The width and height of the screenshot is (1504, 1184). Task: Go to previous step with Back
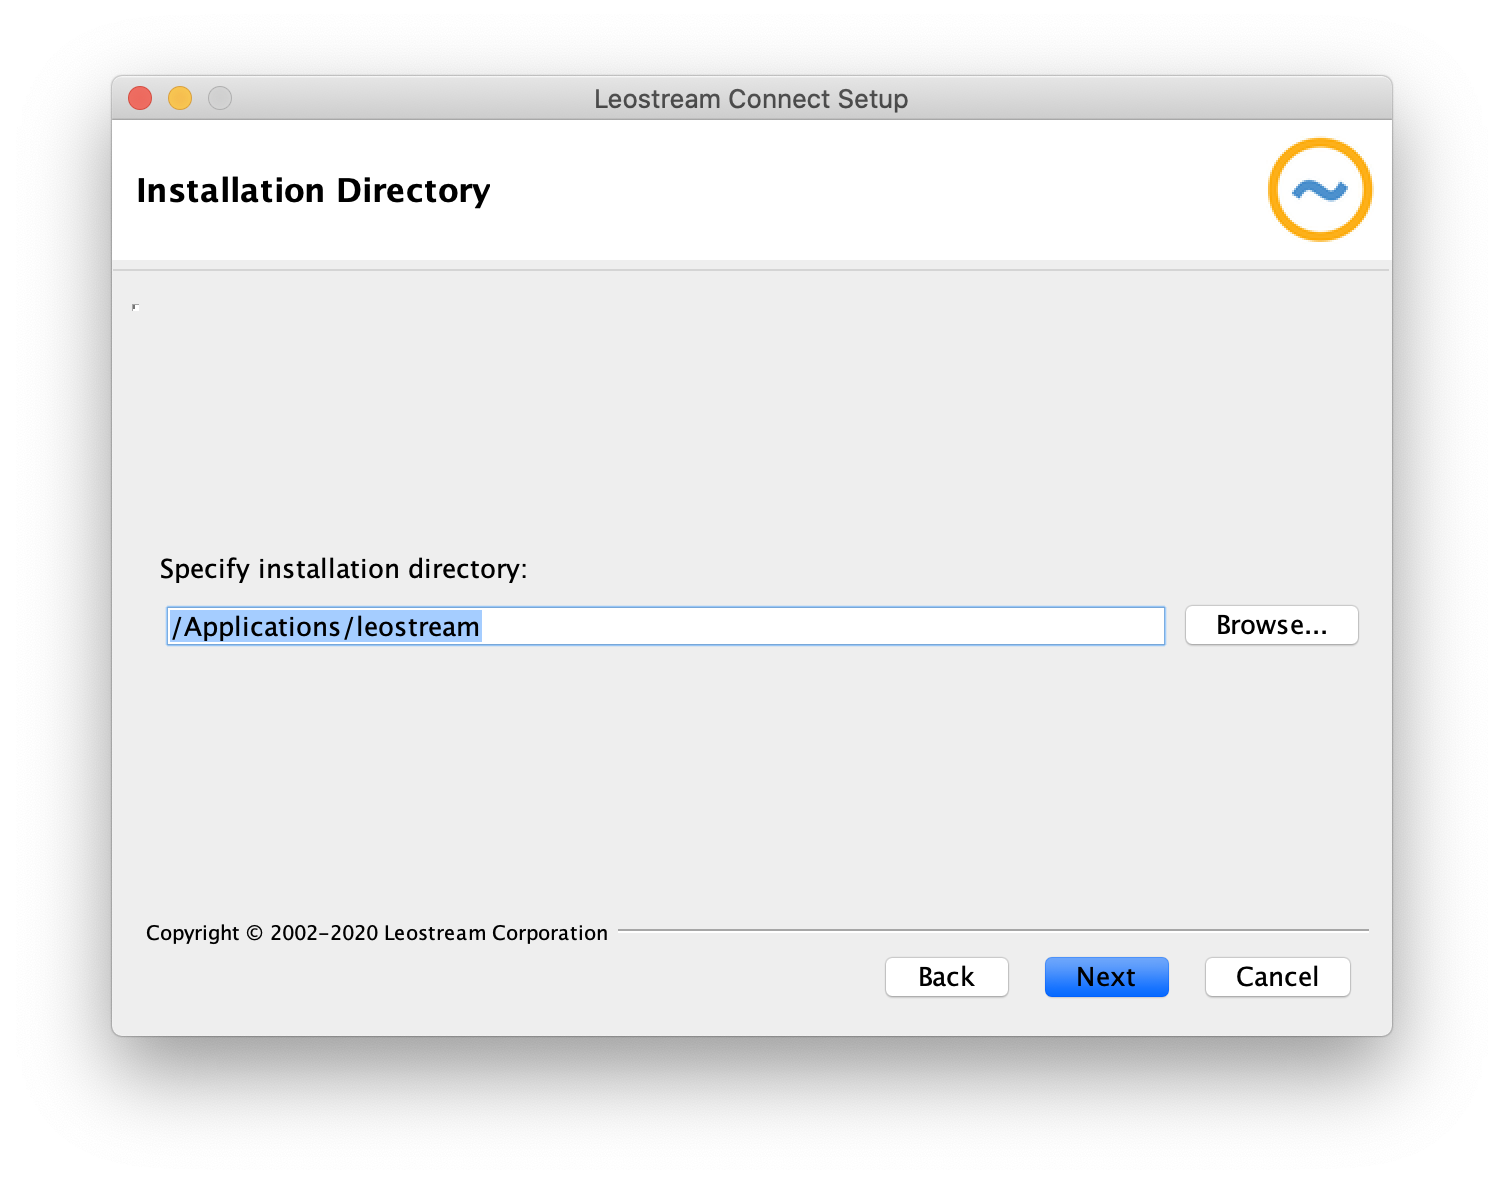point(946,977)
